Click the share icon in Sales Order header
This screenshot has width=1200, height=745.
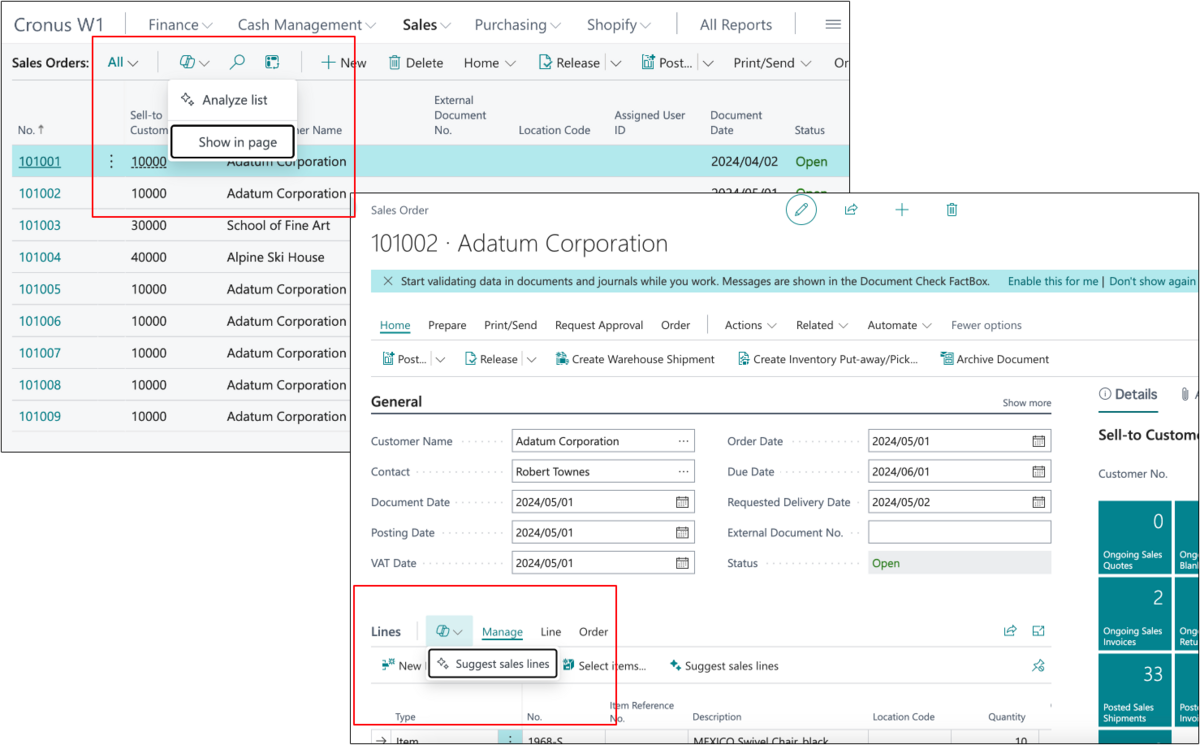[x=851, y=210]
